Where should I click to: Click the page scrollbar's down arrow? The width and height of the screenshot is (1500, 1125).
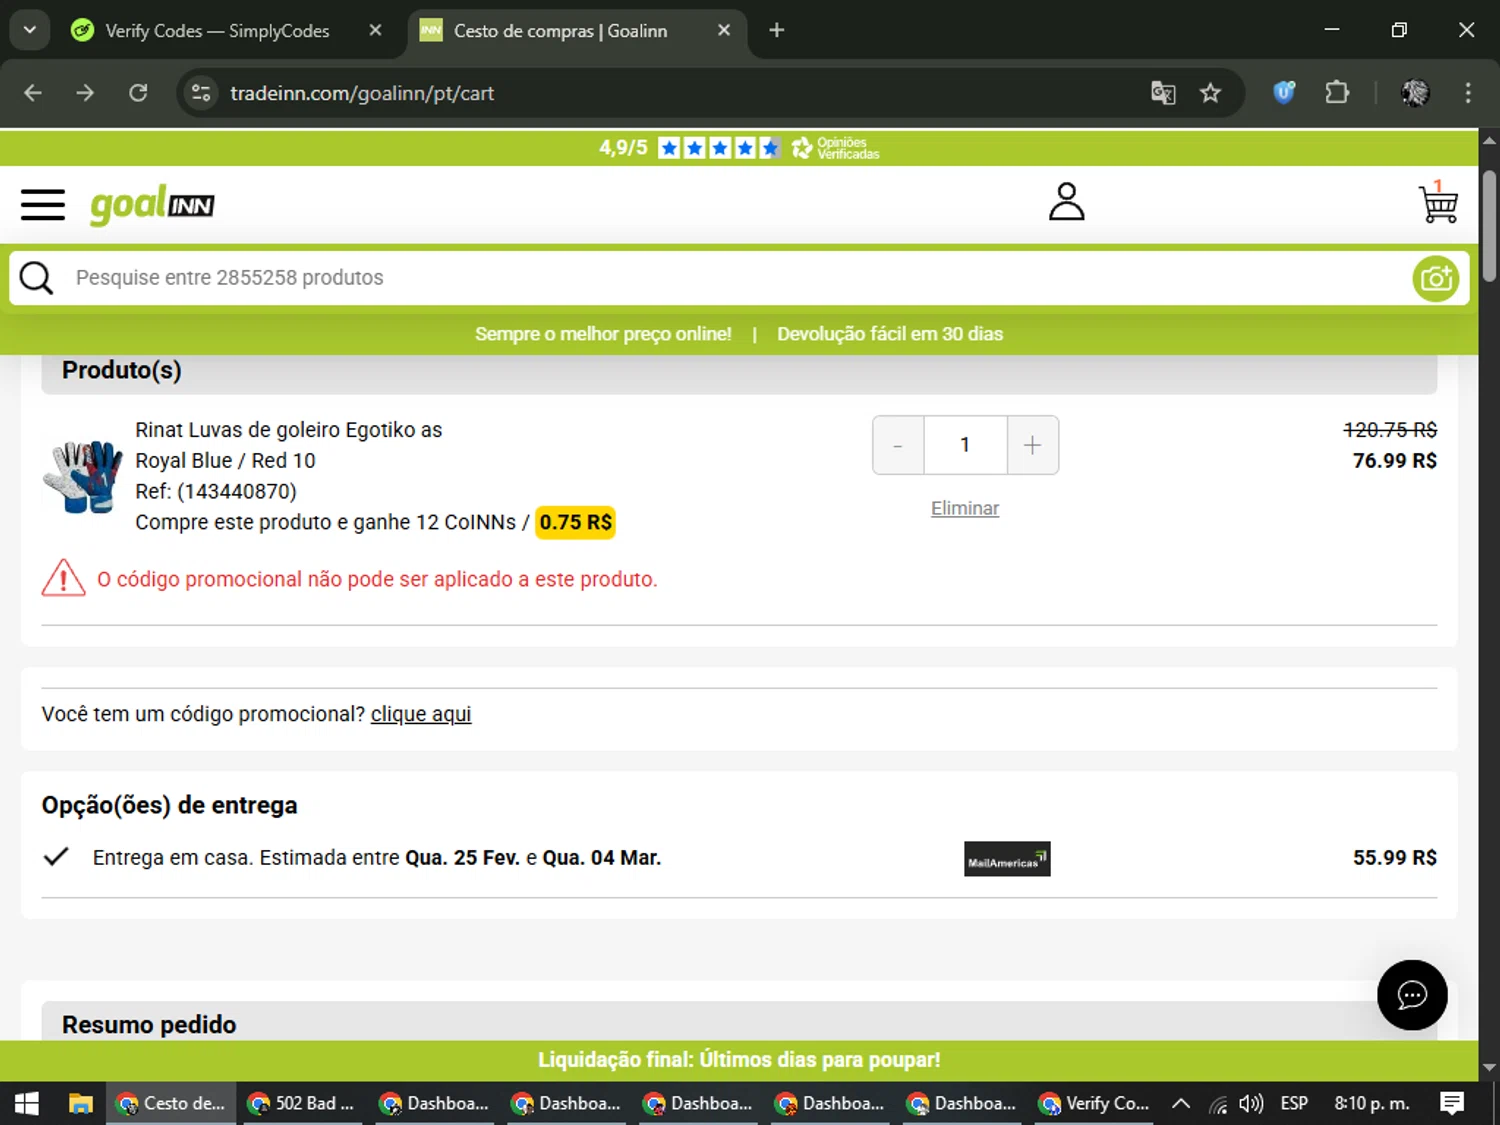[x=1489, y=1068]
